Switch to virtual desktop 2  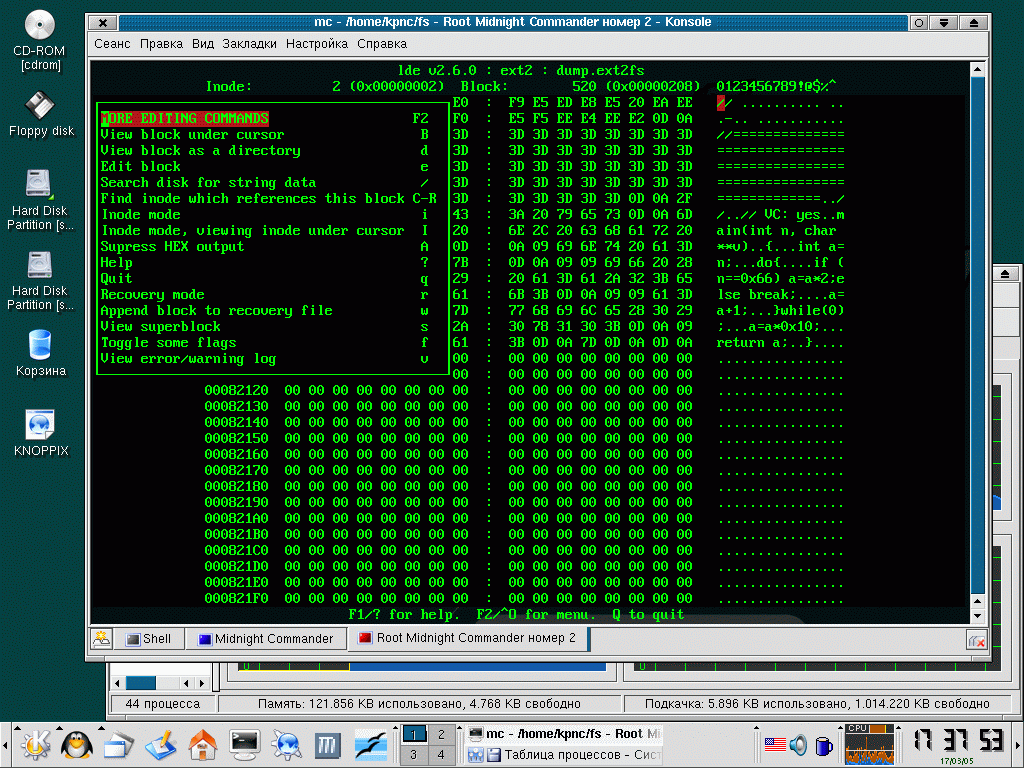click(x=441, y=734)
